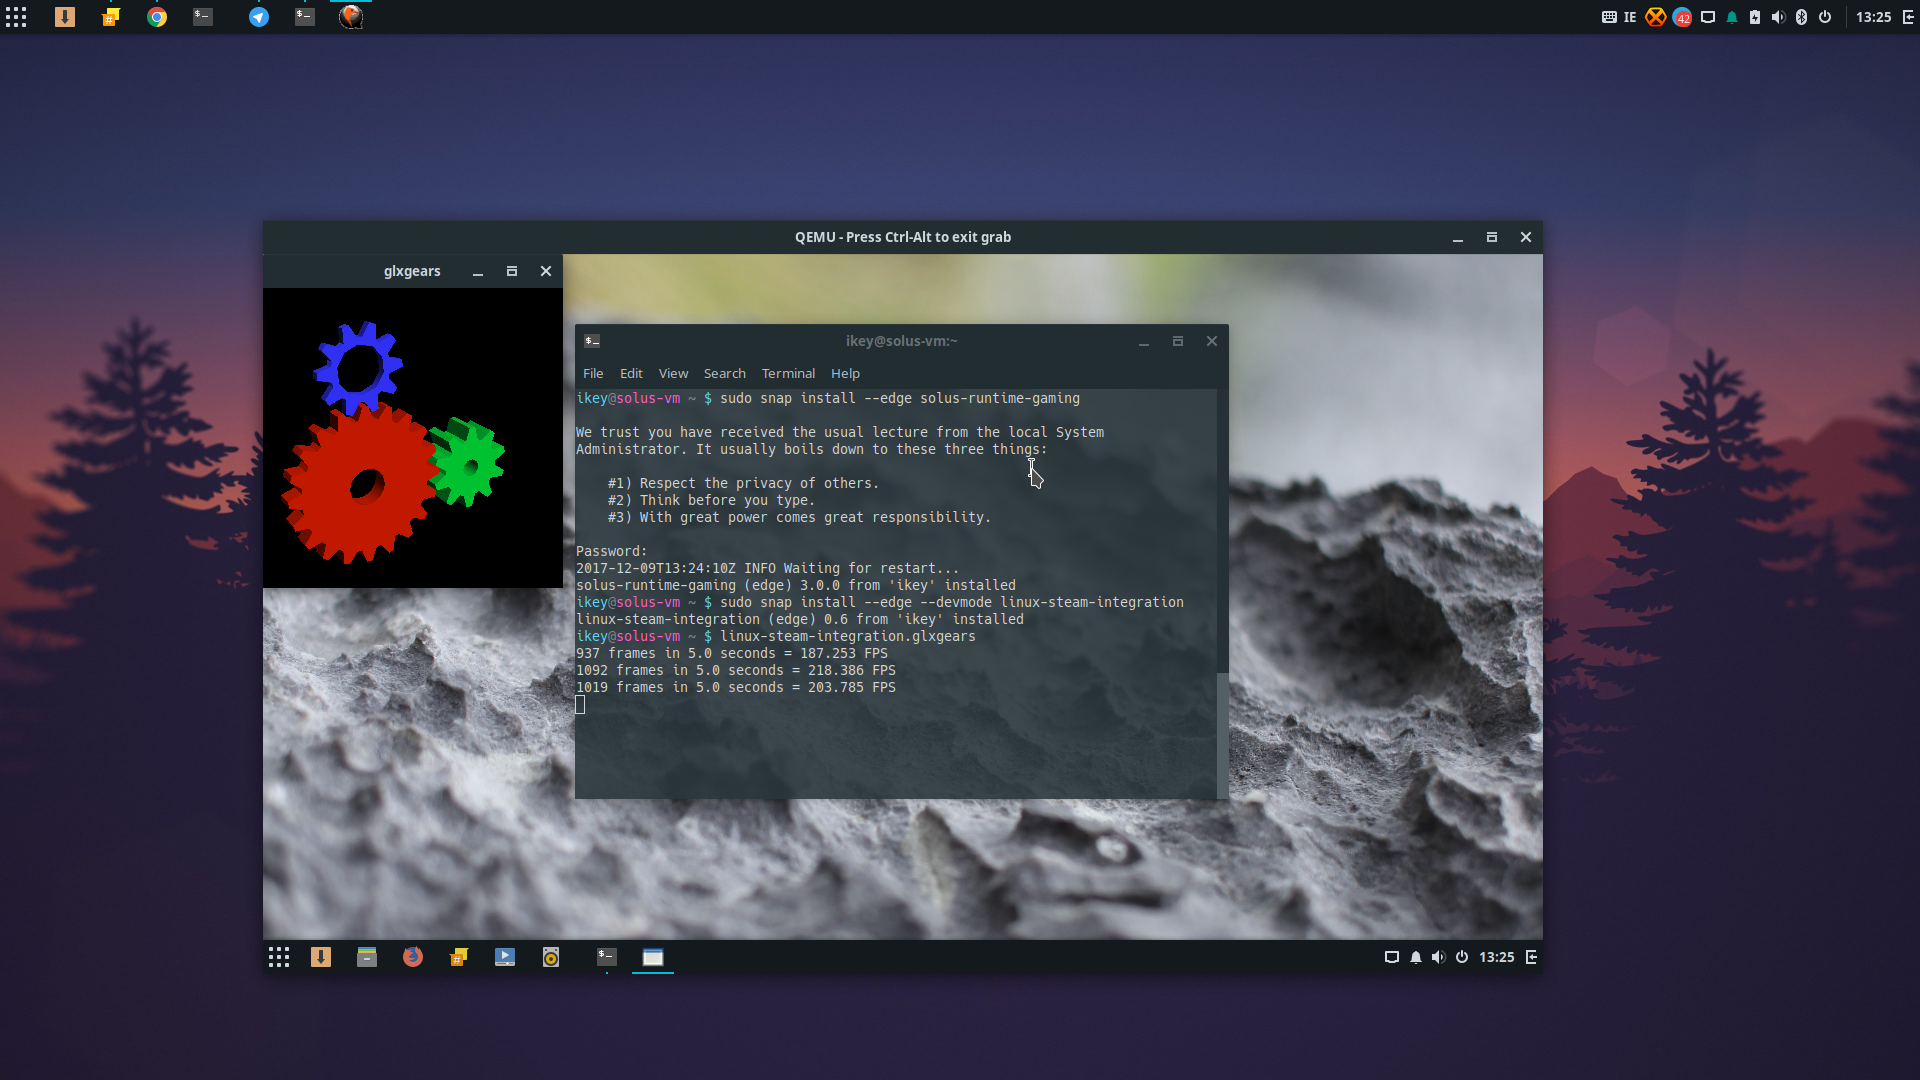Image resolution: width=1920 pixels, height=1080 pixels.
Task: Launch Software Center in guest taskbar
Action: point(321,957)
